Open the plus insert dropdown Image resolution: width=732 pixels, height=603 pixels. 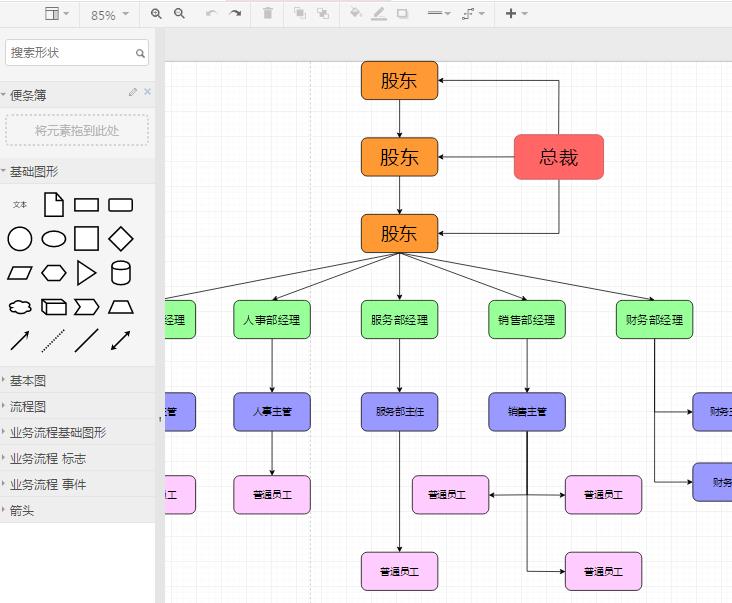pyautogui.click(x=516, y=14)
